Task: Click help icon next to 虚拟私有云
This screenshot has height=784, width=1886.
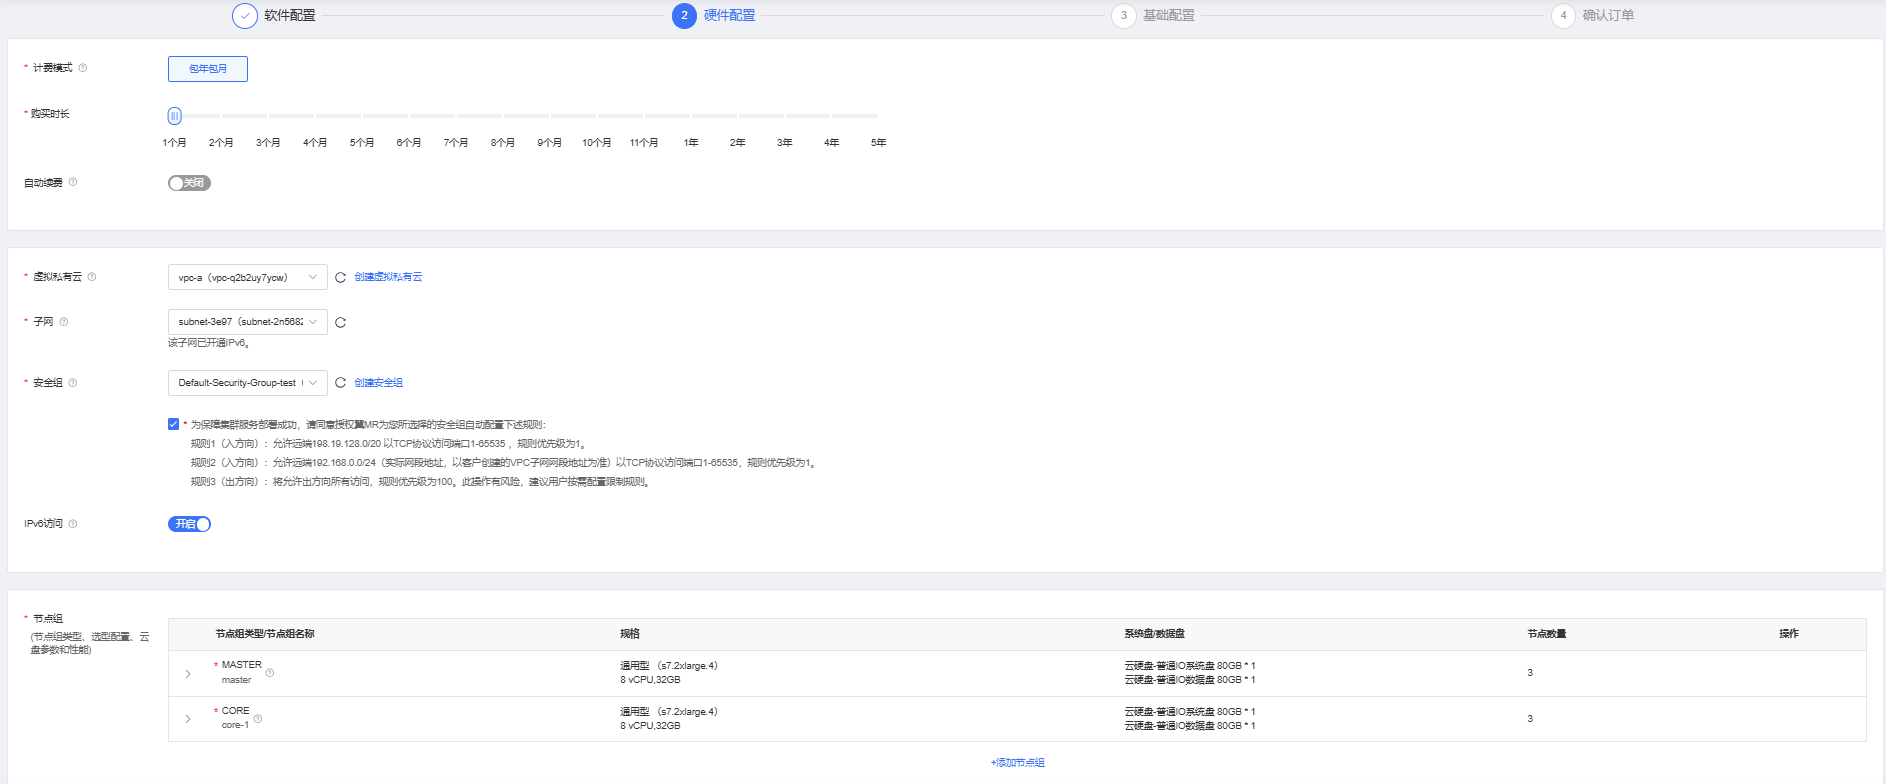Action: click(92, 277)
